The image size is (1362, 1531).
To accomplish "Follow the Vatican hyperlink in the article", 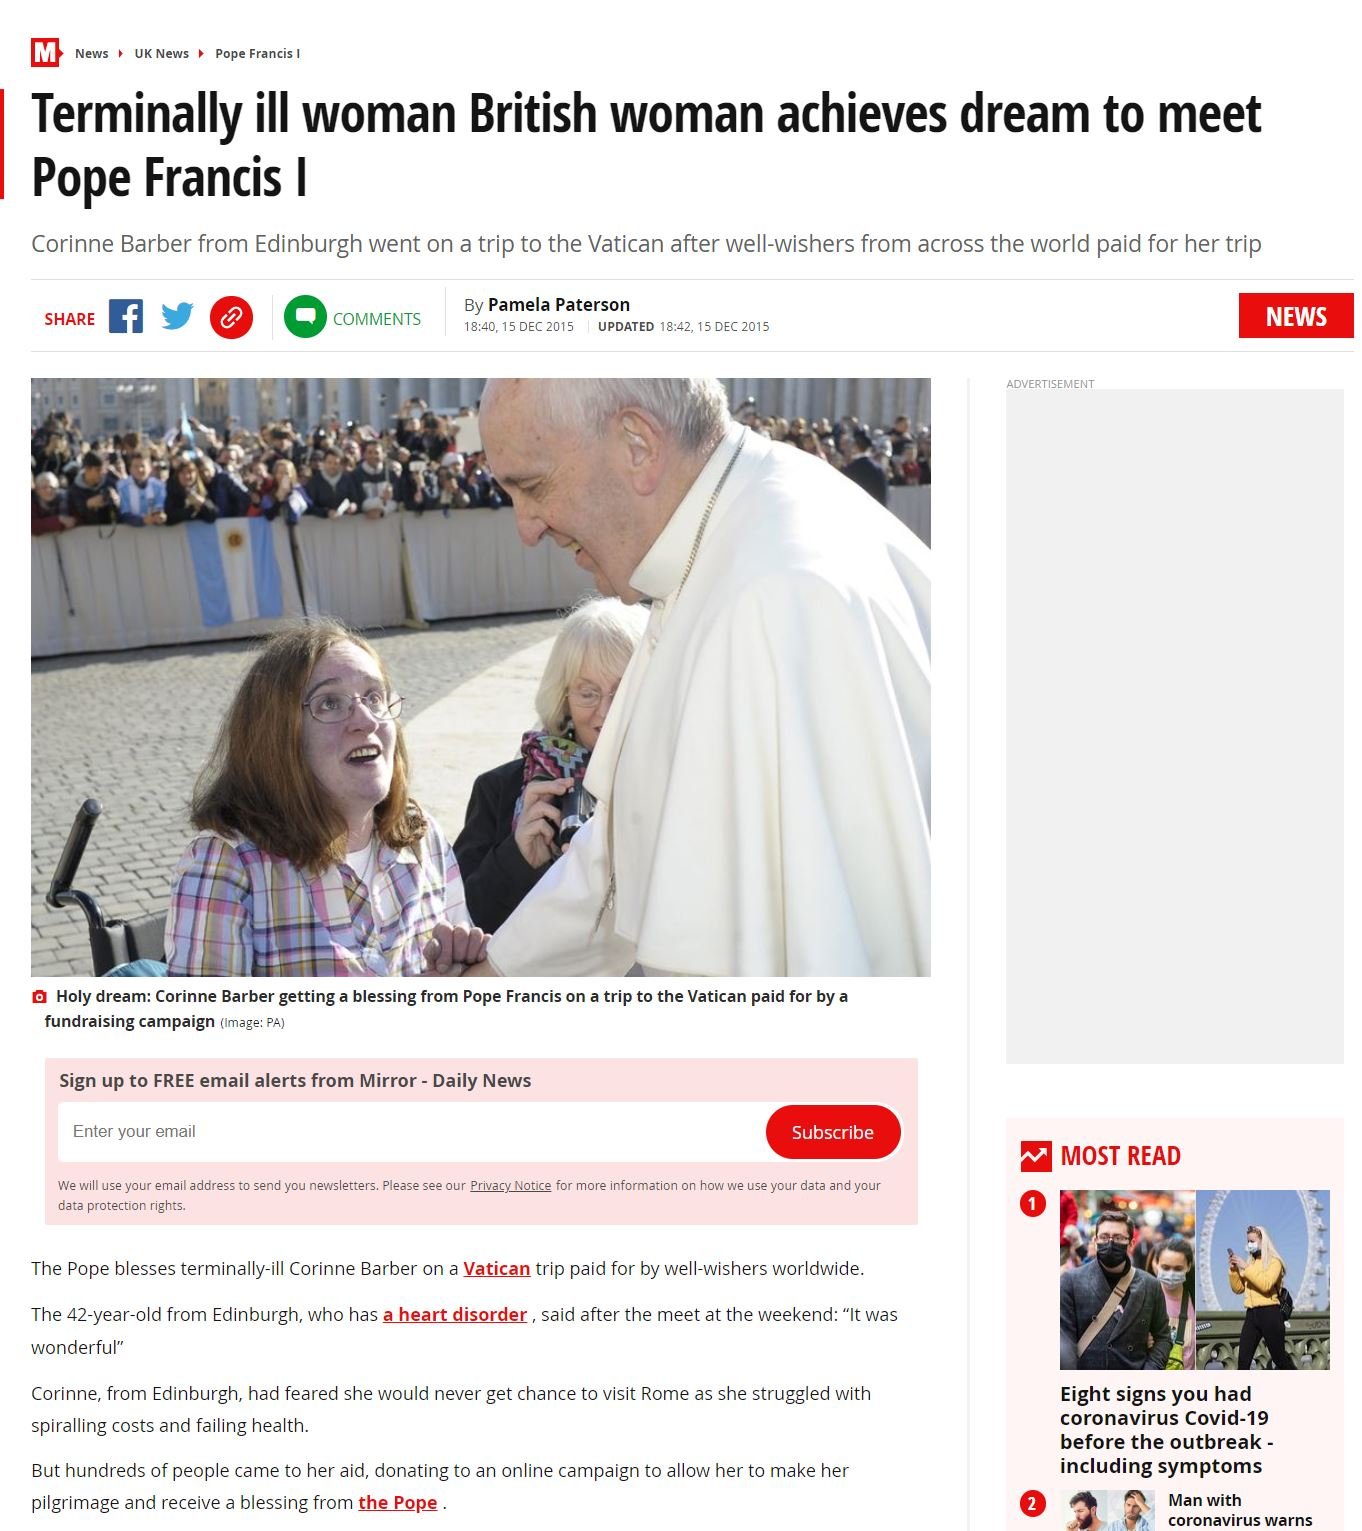I will (x=497, y=1269).
